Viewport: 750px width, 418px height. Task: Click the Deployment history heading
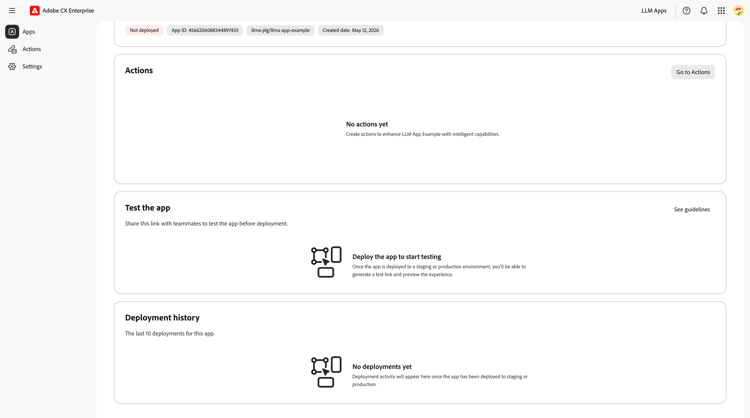point(162,318)
